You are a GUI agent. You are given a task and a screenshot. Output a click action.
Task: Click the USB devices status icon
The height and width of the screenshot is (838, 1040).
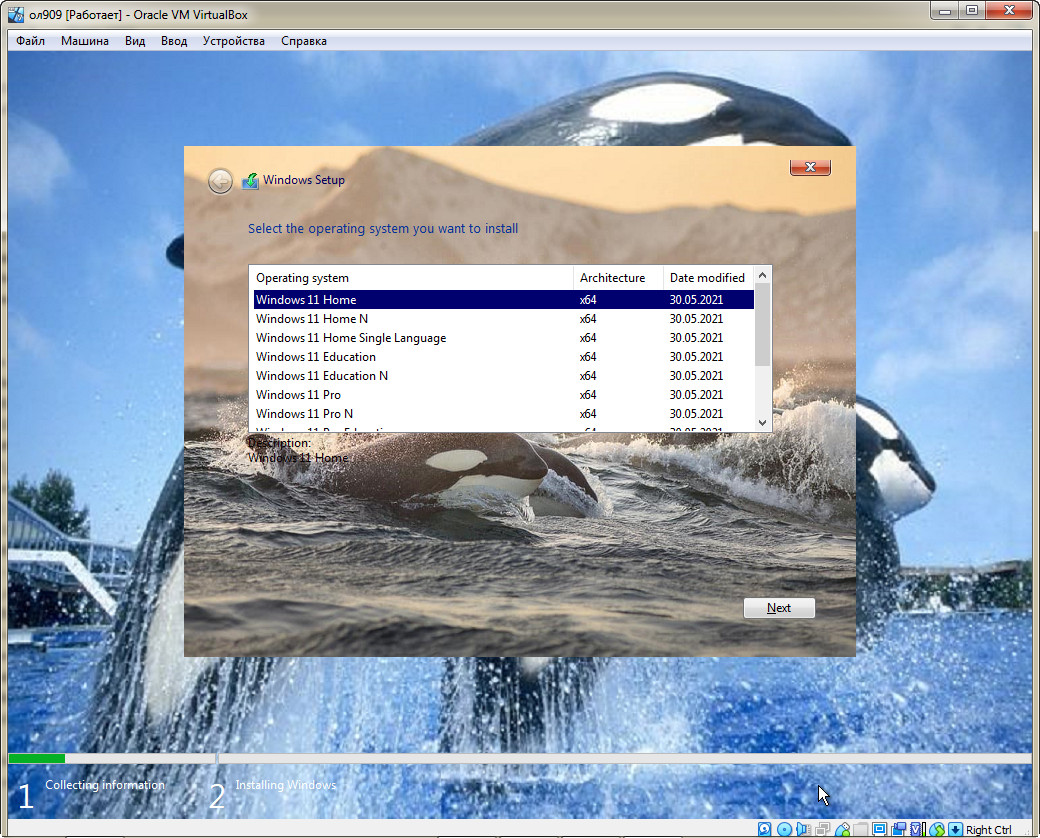(842, 829)
